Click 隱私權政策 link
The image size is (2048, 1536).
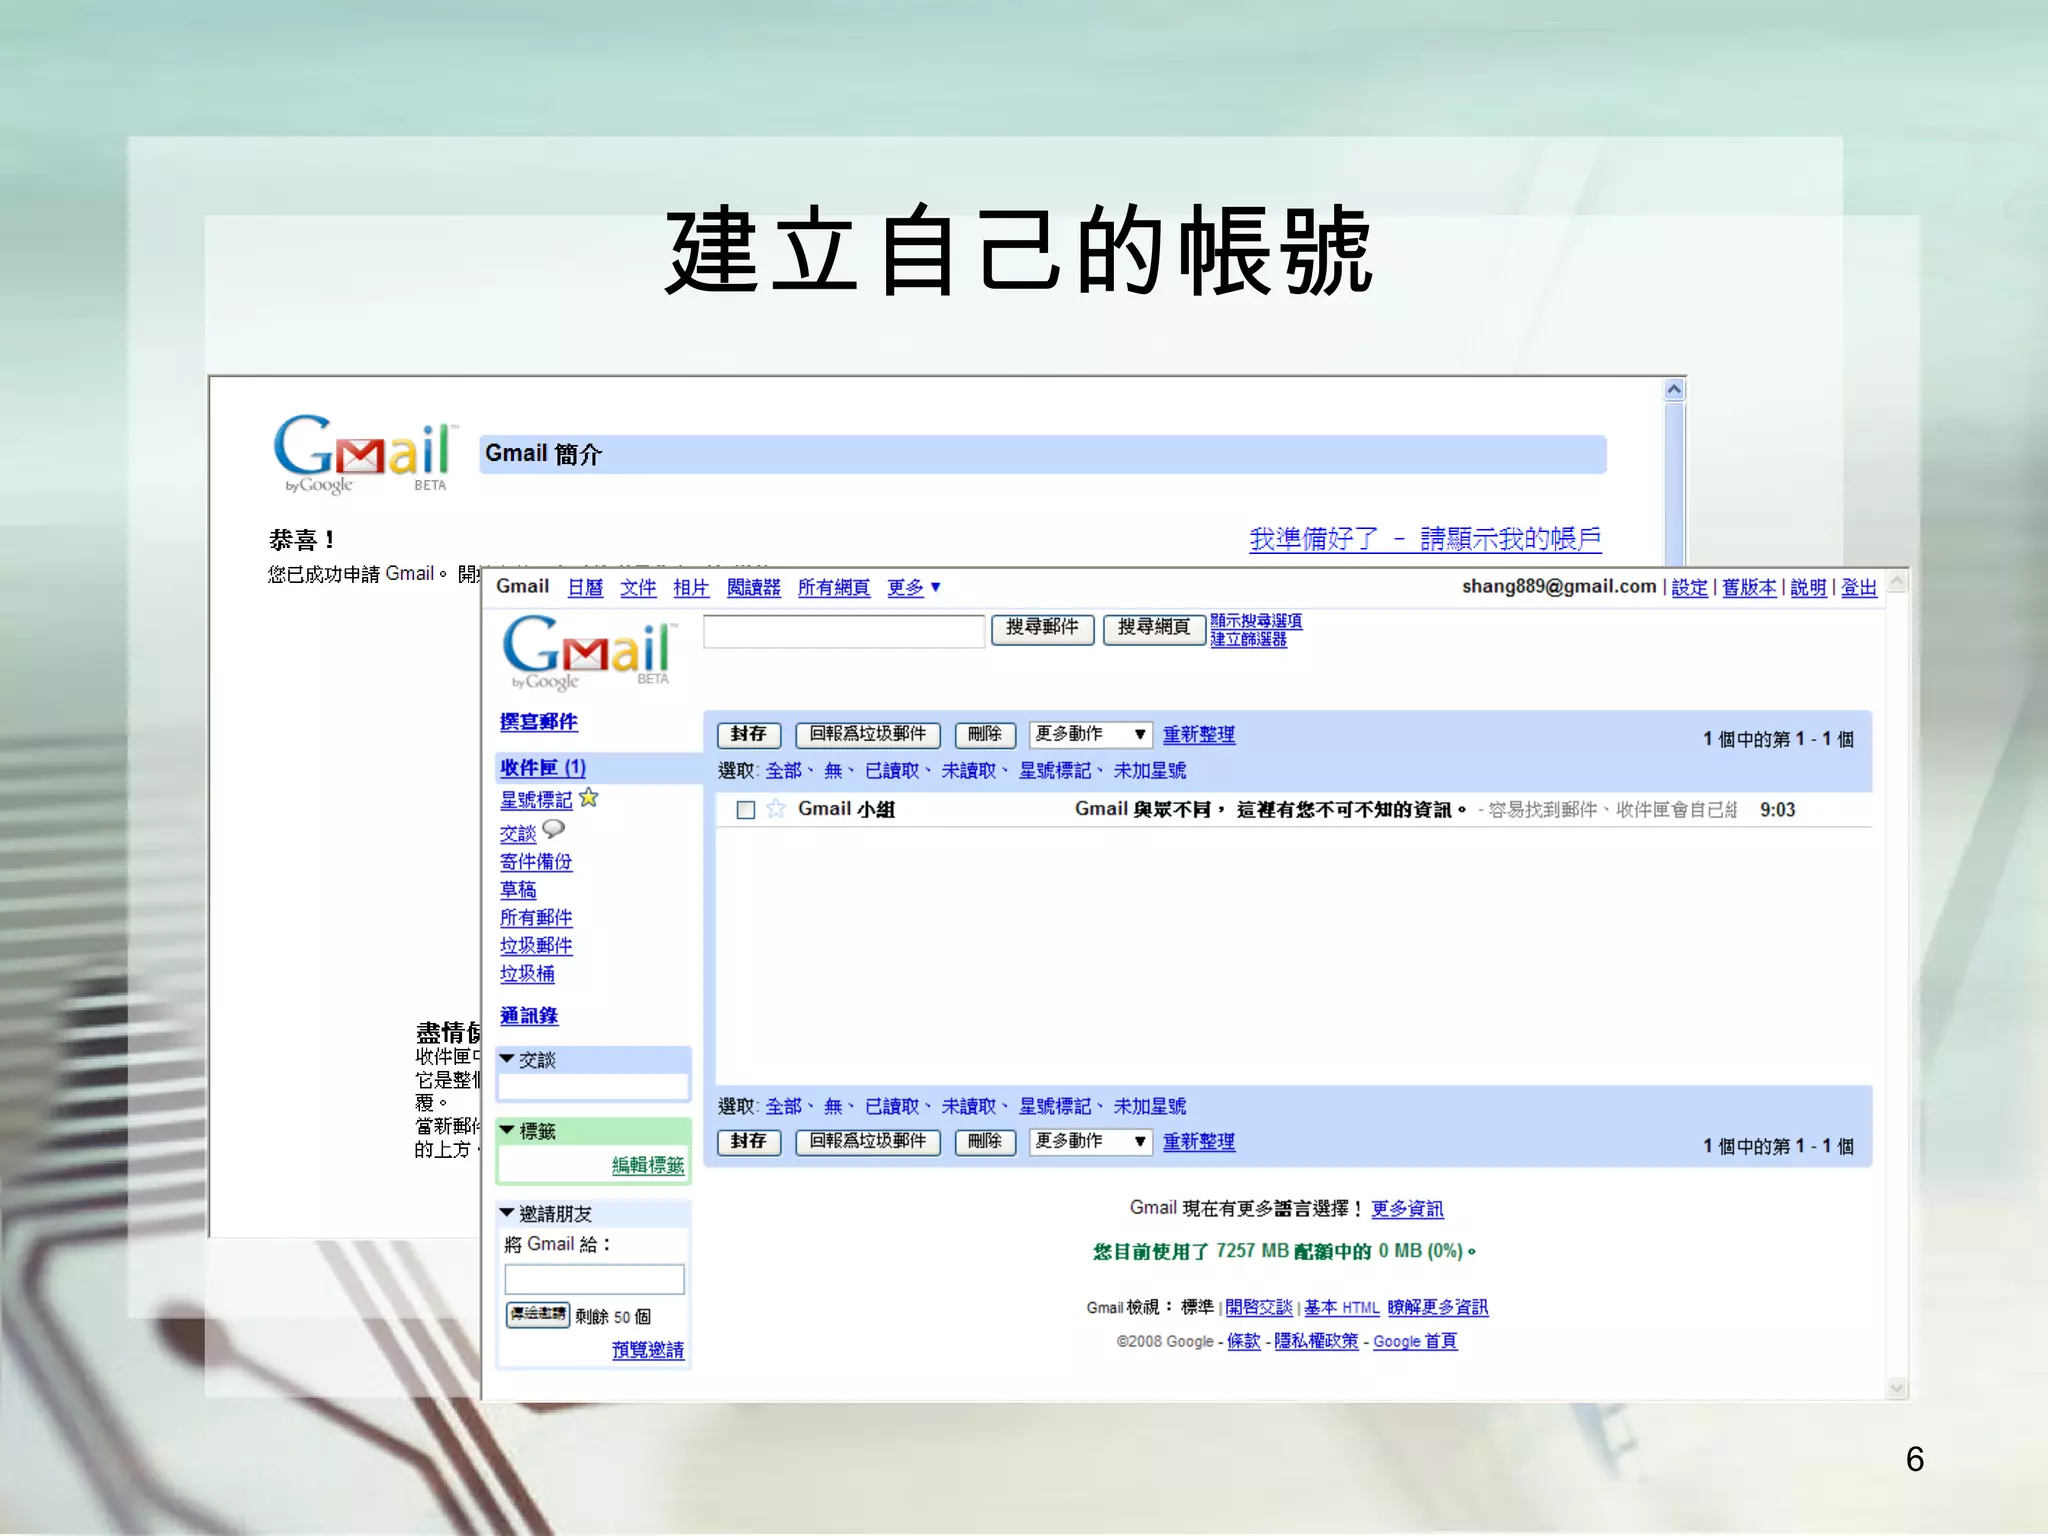coord(1316,1341)
